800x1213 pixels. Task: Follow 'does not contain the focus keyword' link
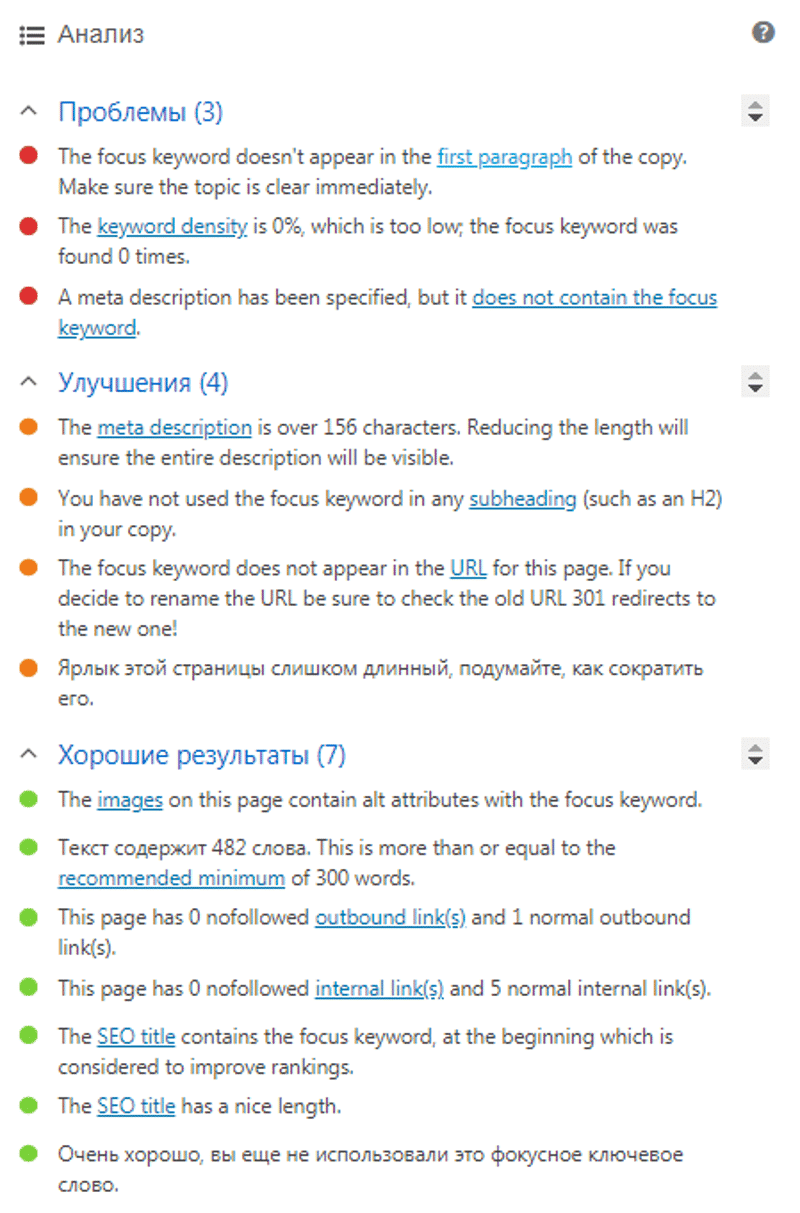click(x=594, y=298)
